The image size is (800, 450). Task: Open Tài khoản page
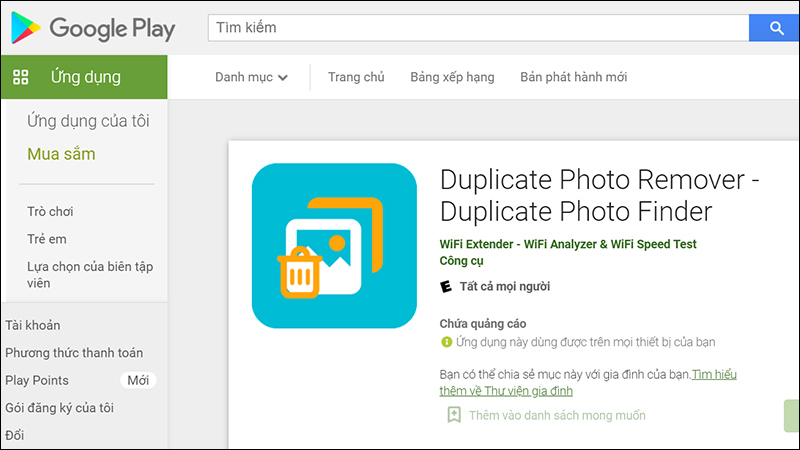tap(33, 325)
